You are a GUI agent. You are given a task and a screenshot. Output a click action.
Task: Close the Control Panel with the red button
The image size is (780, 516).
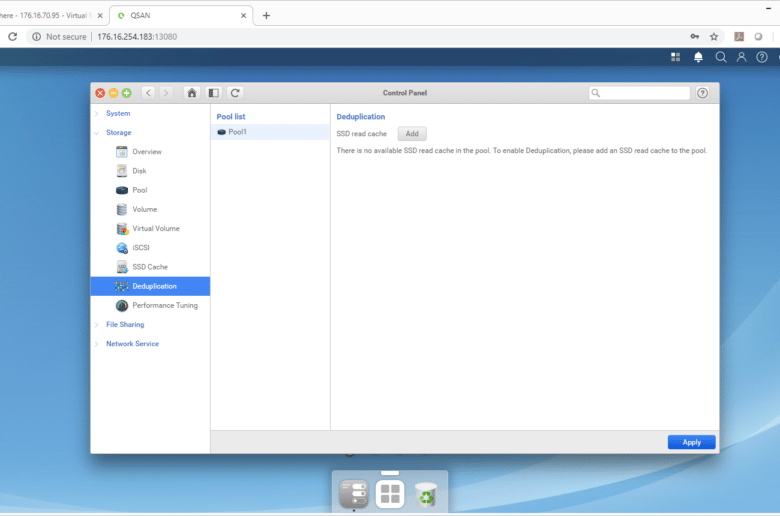point(100,93)
